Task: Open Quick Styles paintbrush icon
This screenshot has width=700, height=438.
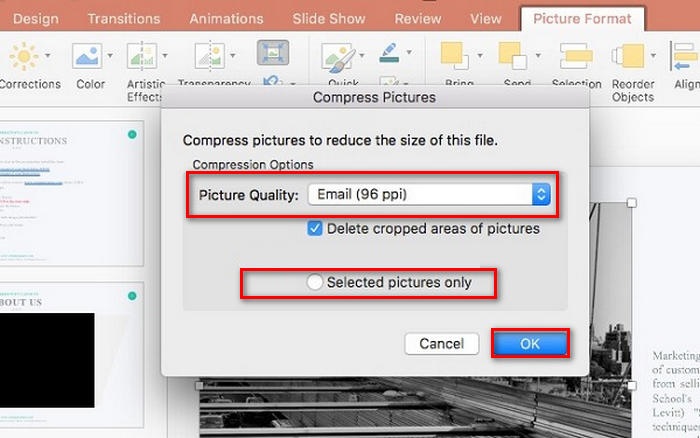Action: [x=339, y=57]
